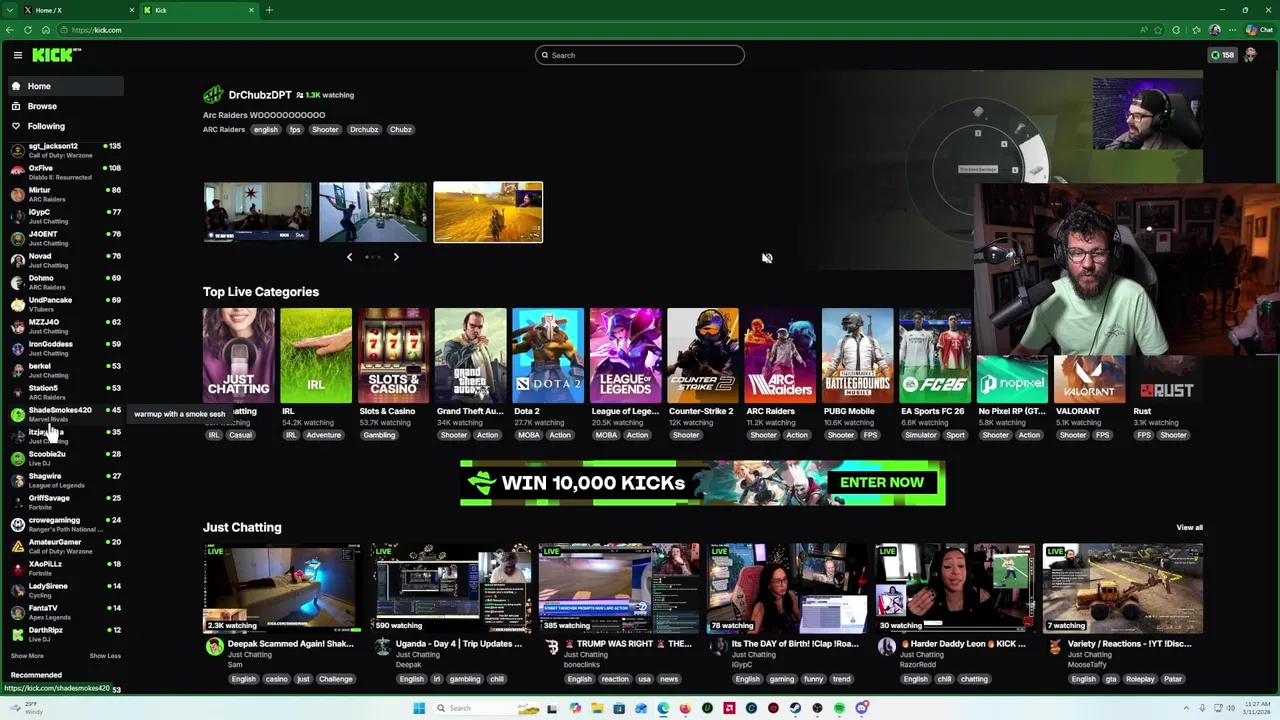Click ENTER NOW on the KICKs banner
1280x720 pixels.
click(x=882, y=482)
